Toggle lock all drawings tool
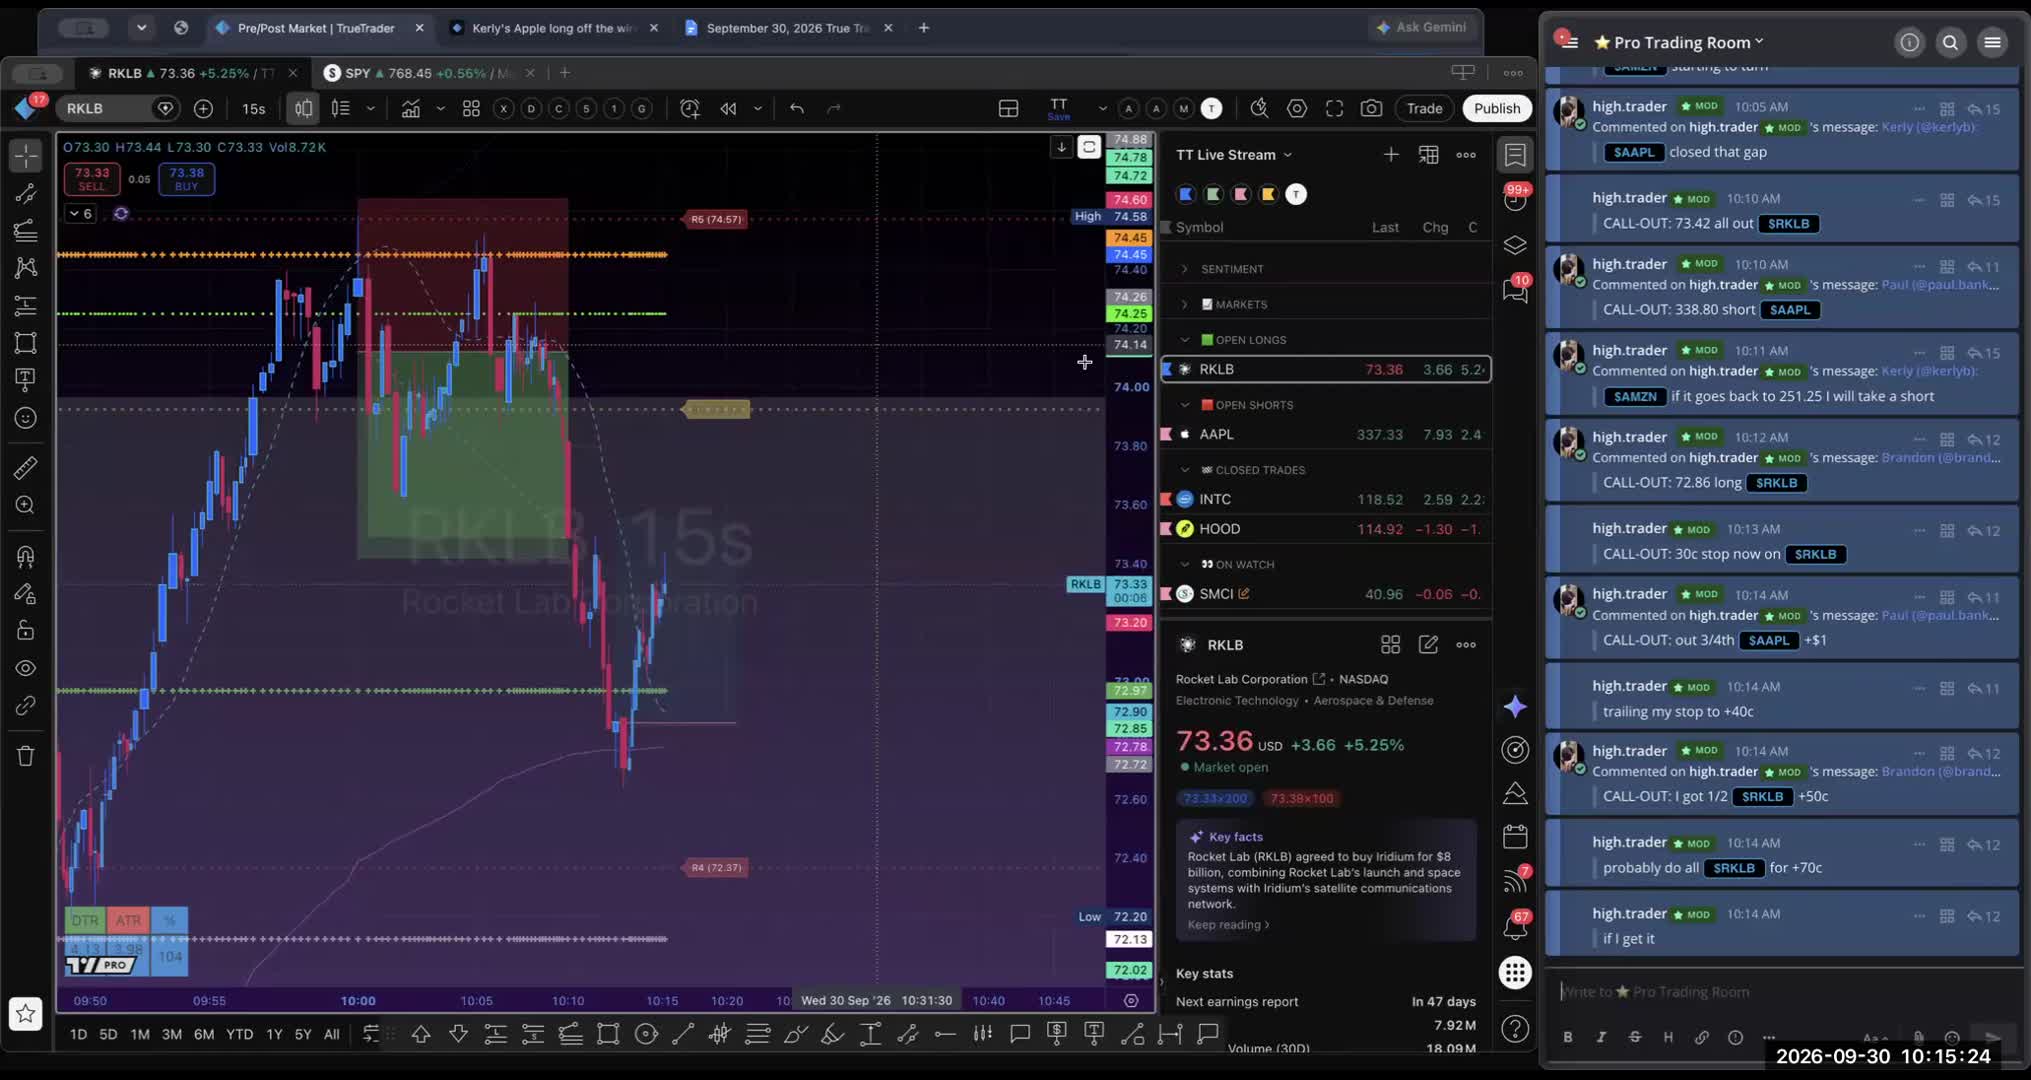The height and width of the screenshot is (1080, 2031). coord(25,630)
